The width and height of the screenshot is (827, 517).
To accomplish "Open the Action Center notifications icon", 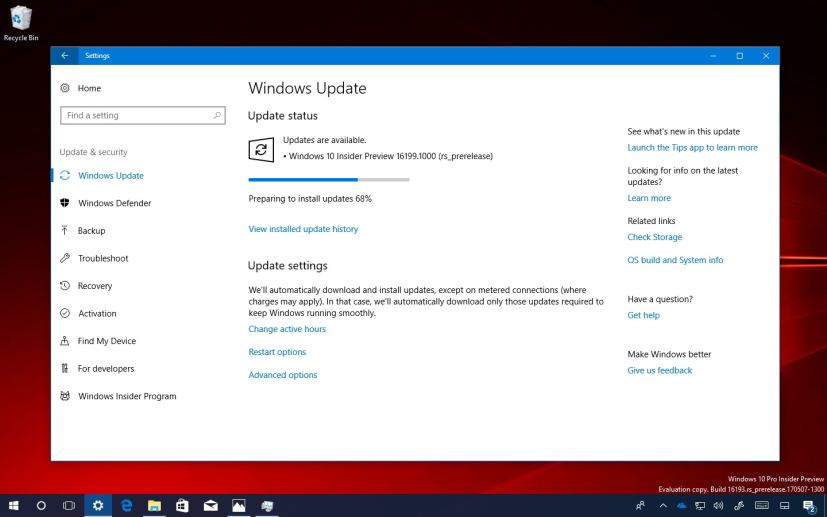I will (x=810, y=506).
